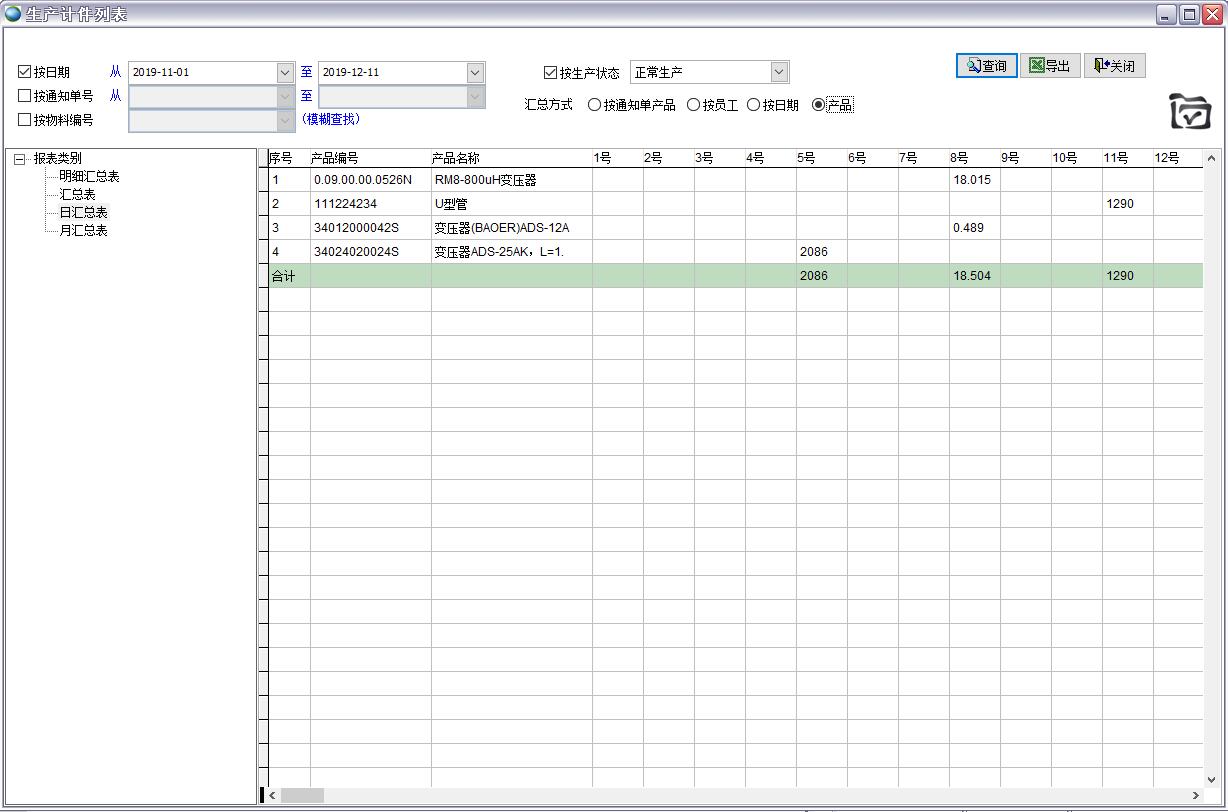Click the 导出 Excel export button
The height and width of the screenshot is (812, 1228).
pyautogui.click(x=1050, y=66)
